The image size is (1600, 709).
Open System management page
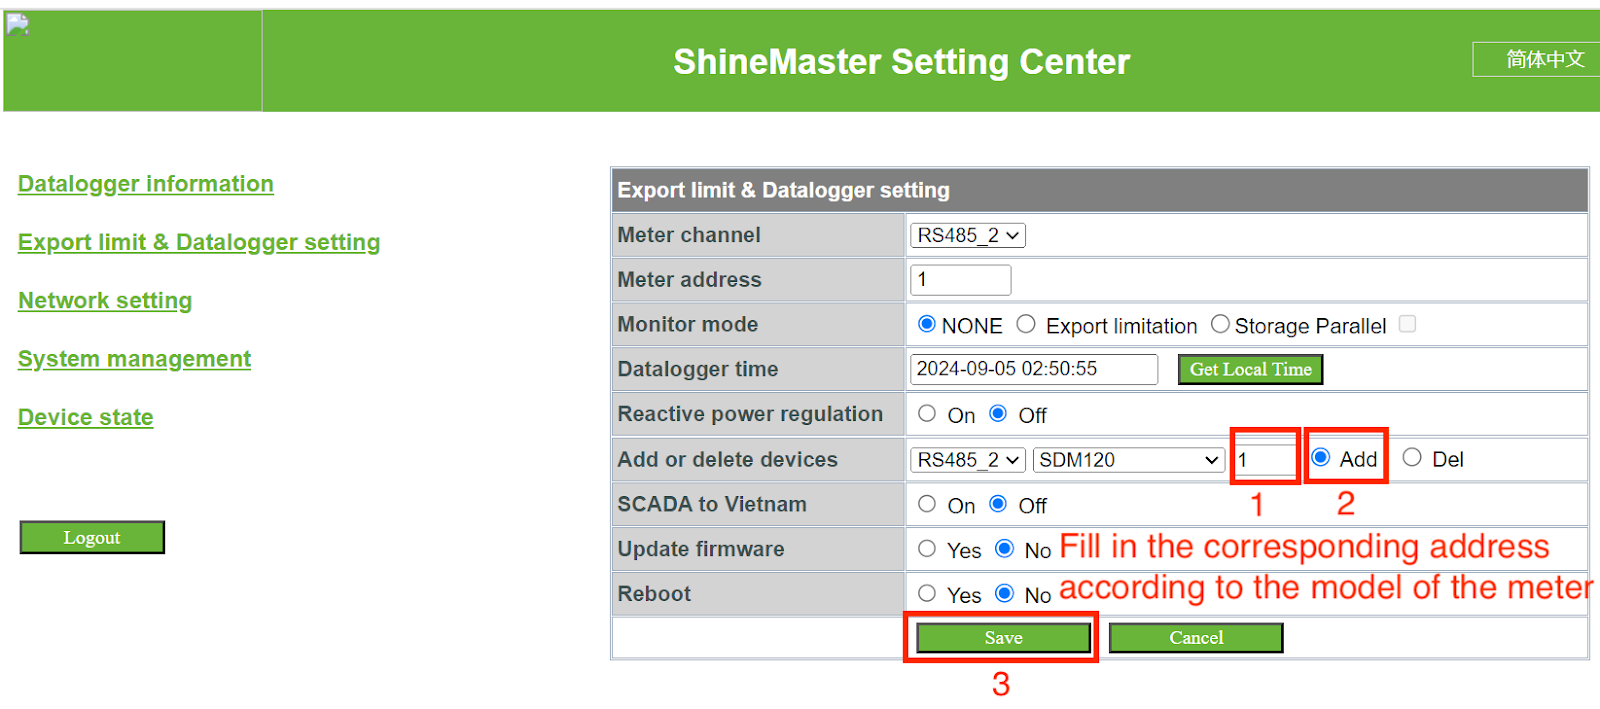pyautogui.click(x=134, y=359)
